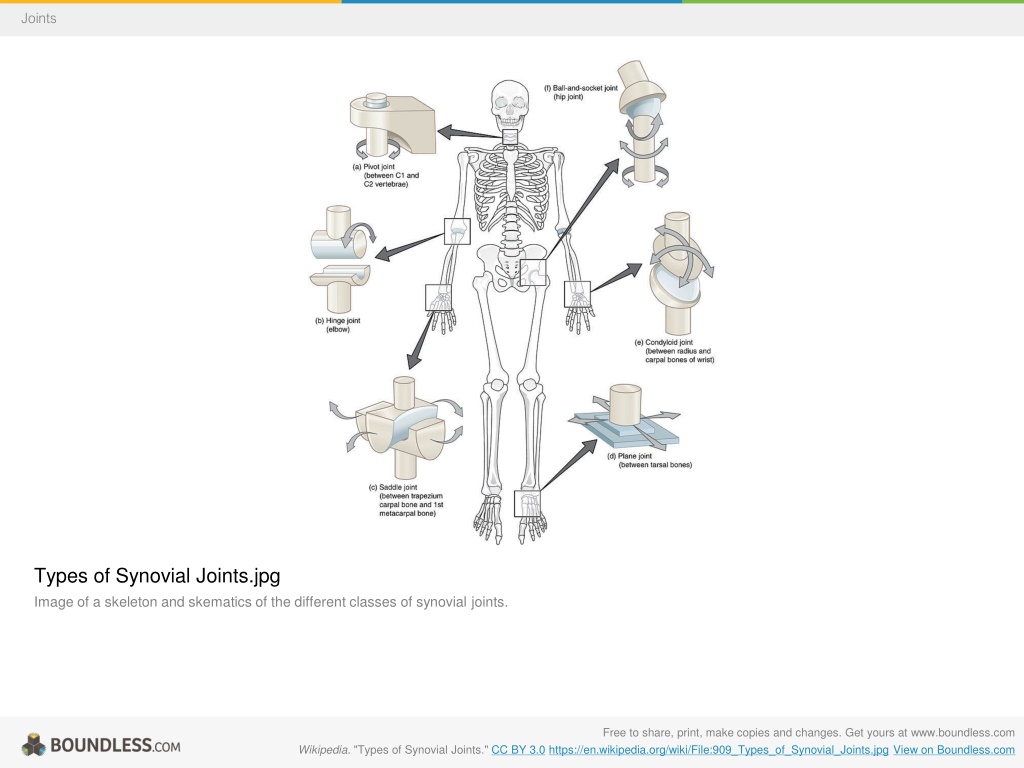Click the Boundless.com logo

click(x=101, y=745)
